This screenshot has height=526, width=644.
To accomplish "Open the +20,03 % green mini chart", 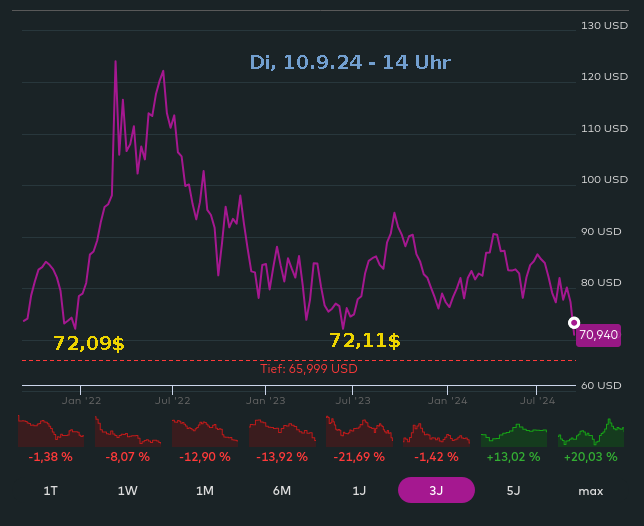I will click(x=591, y=432).
